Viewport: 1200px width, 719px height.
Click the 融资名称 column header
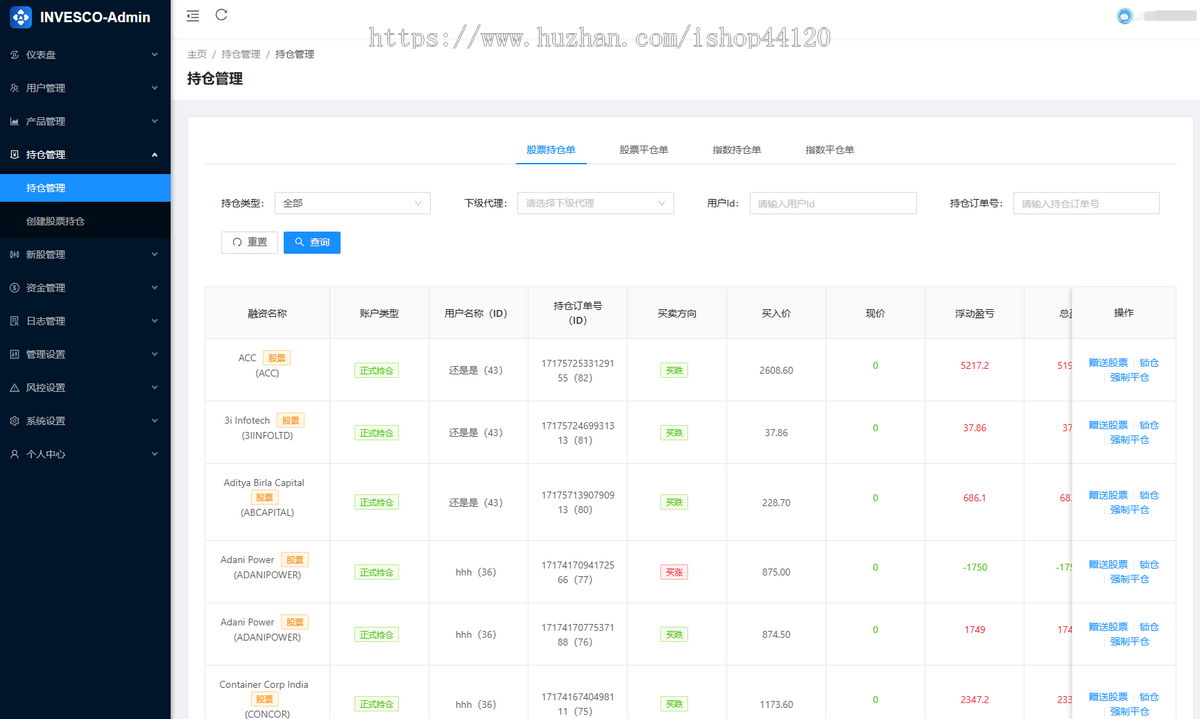point(267,313)
